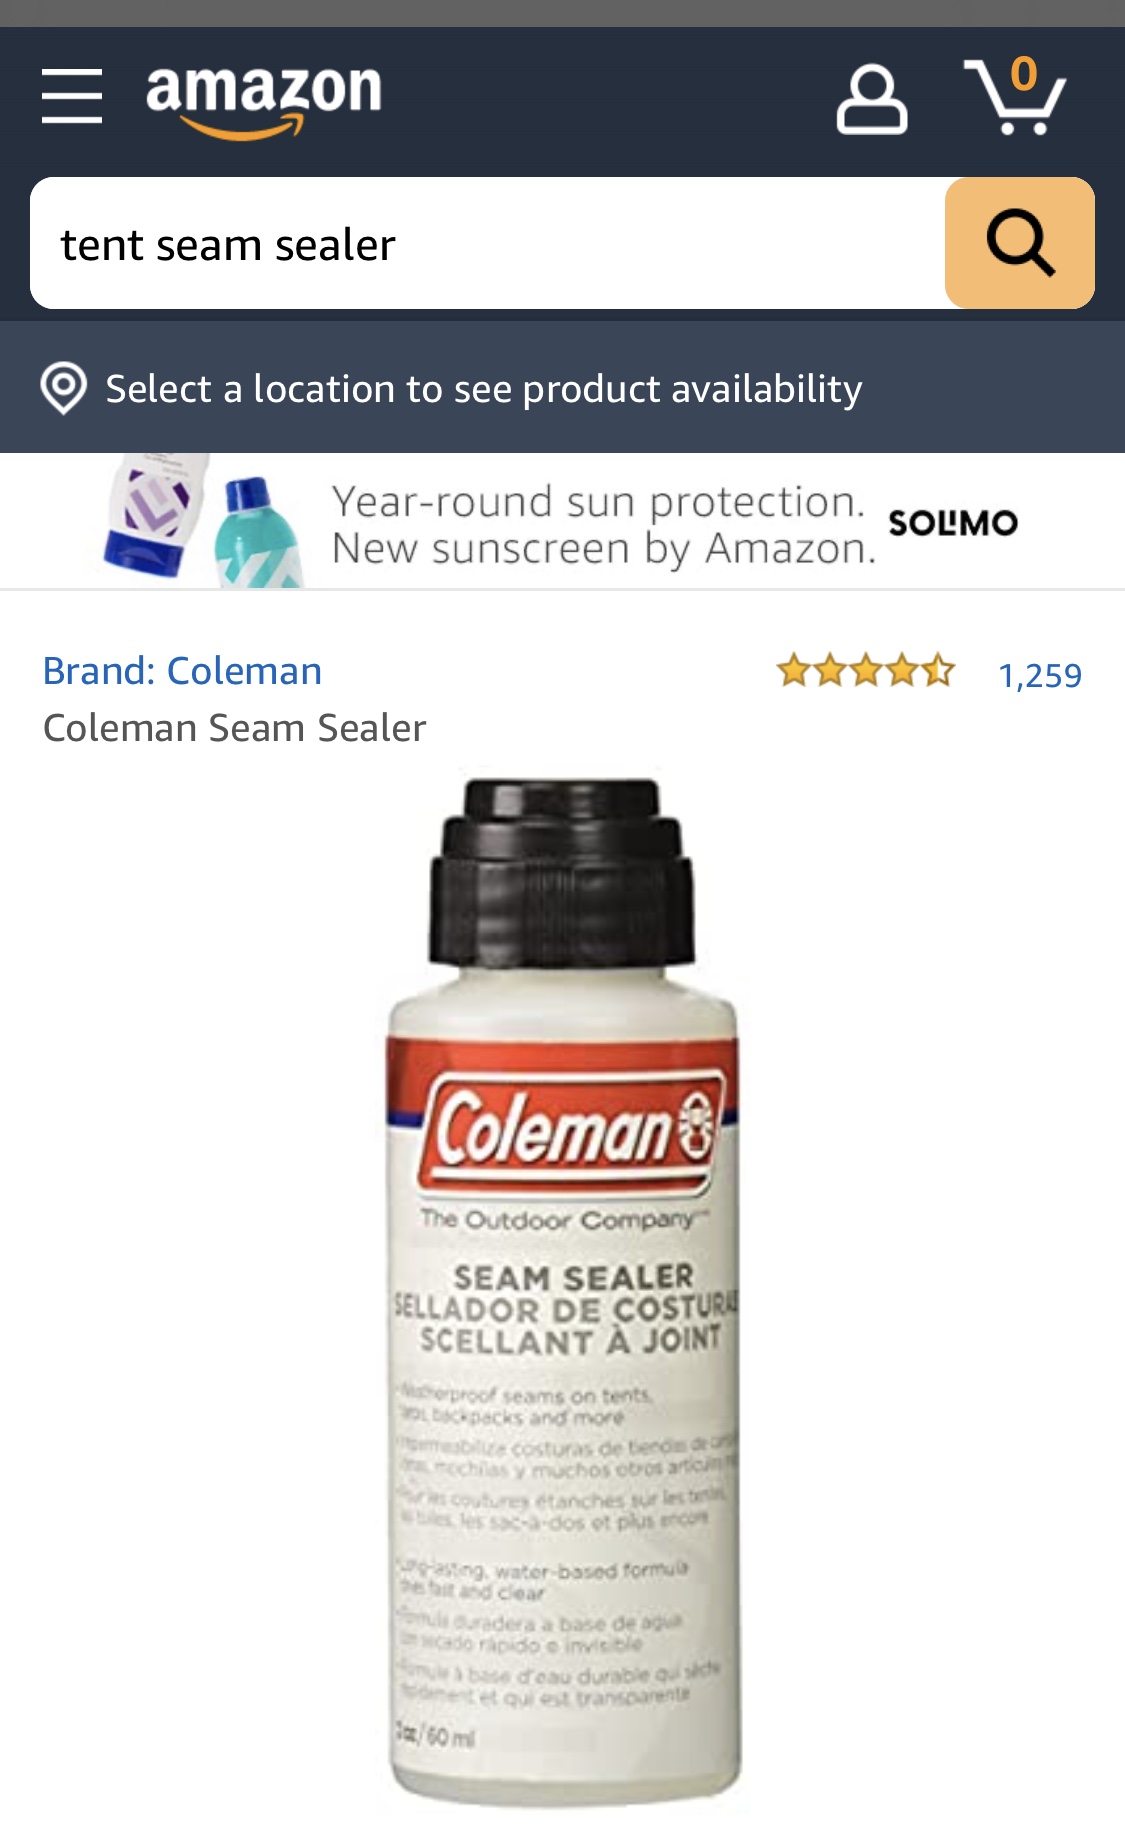This screenshot has width=1125, height=1830.
Task: Click the SOLIMO brand logo
Action: coord(953,523)
